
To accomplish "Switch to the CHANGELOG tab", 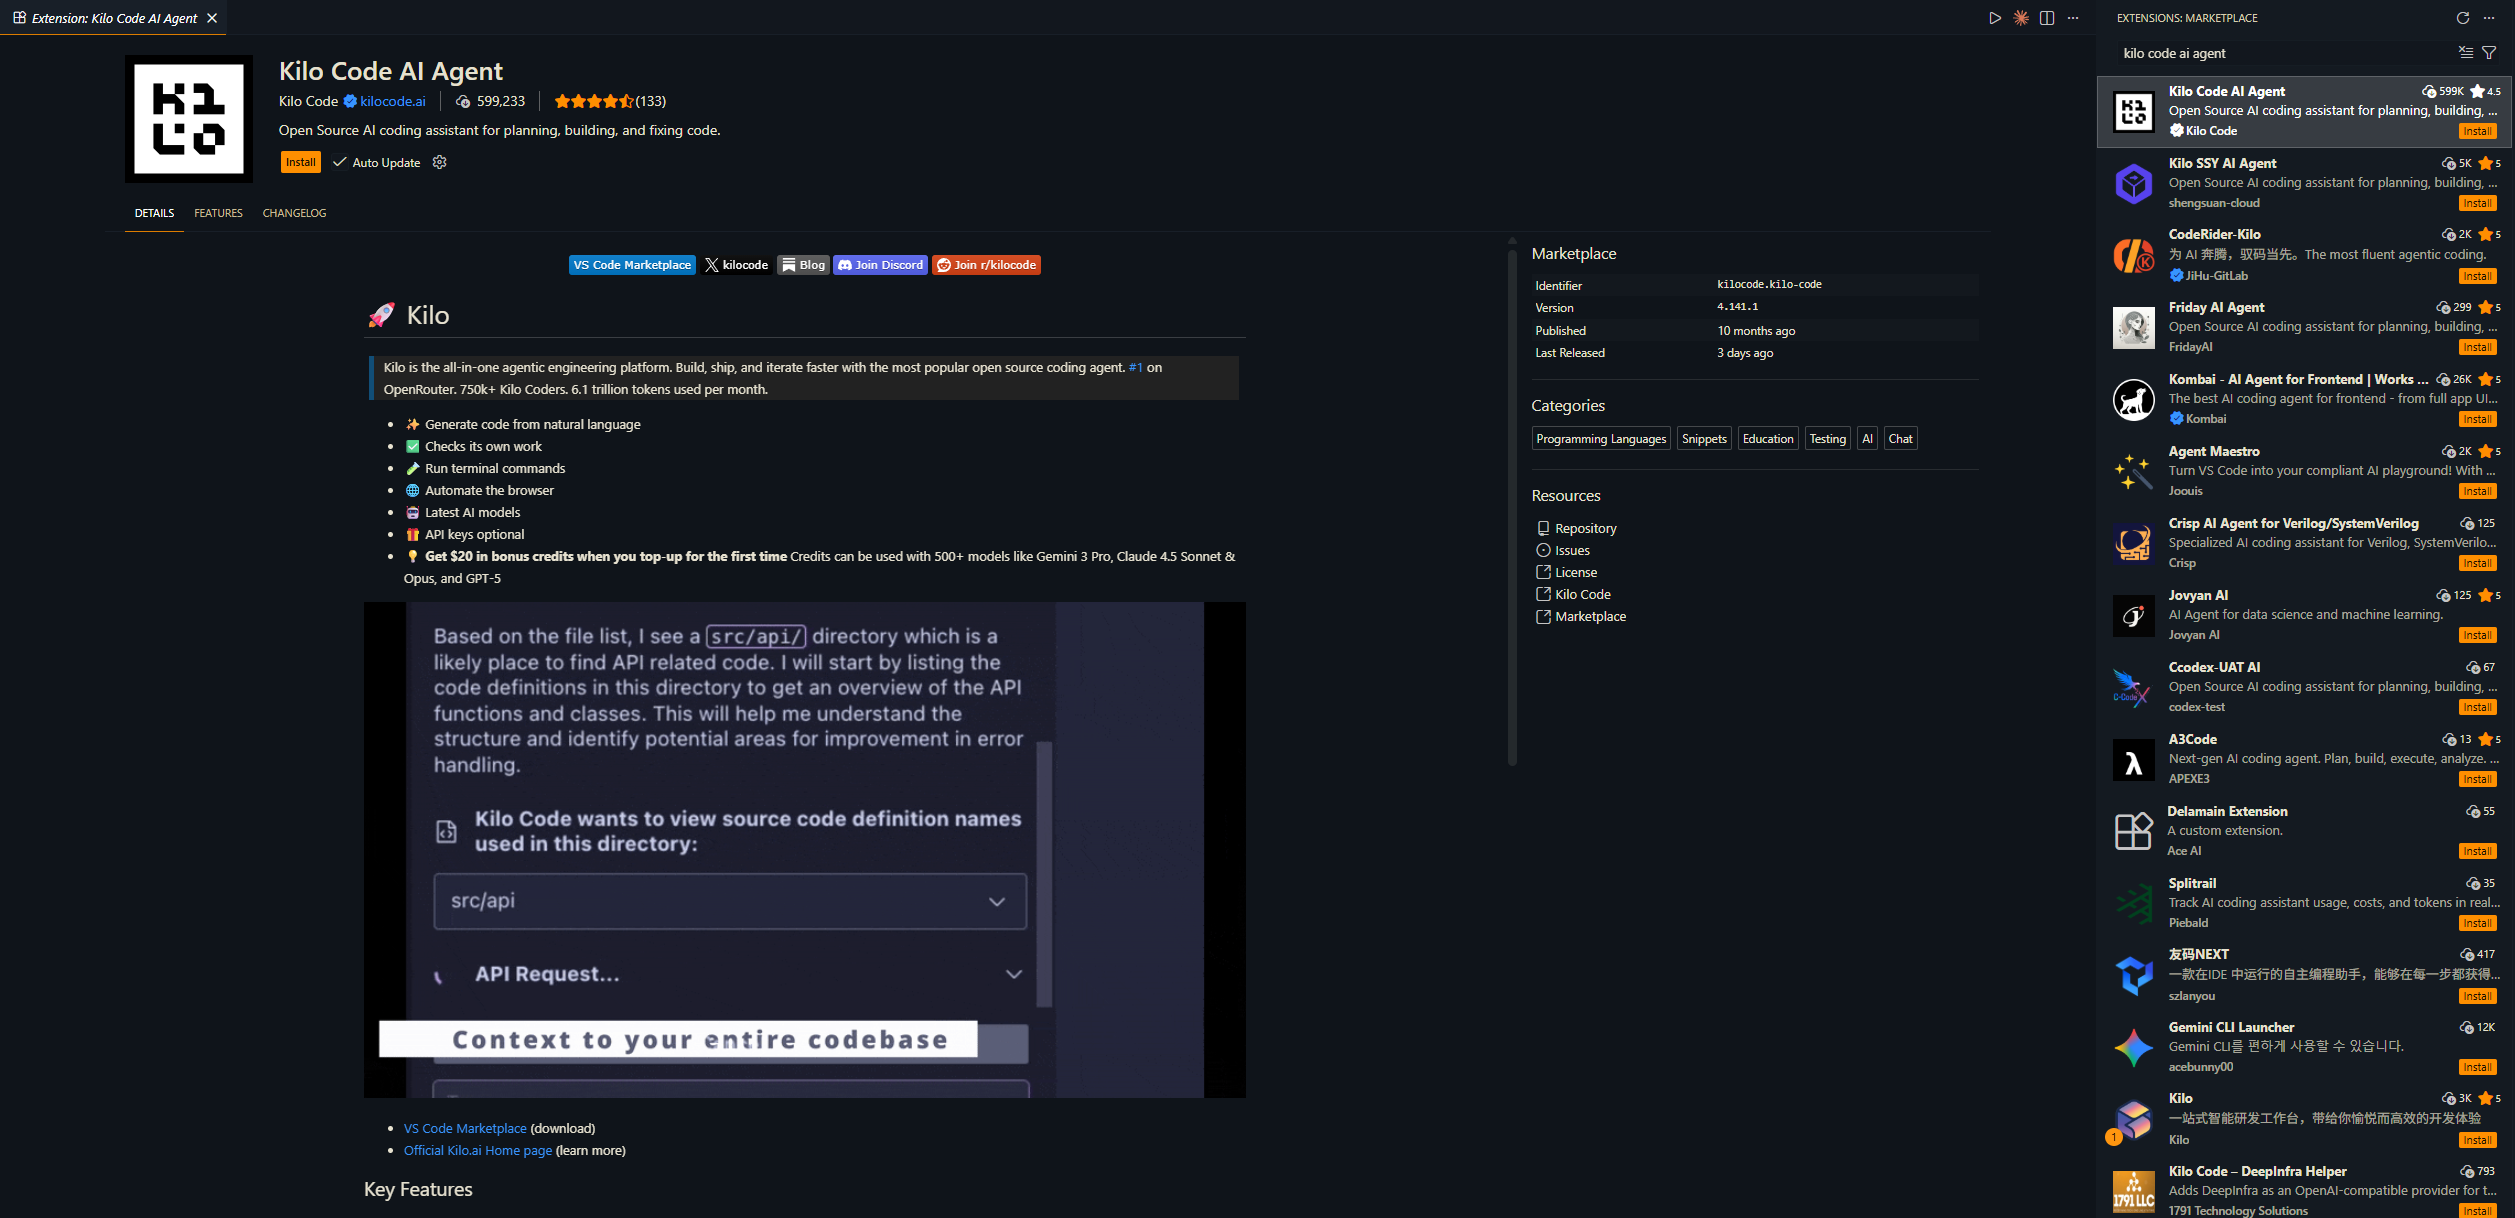I will 294,213.
